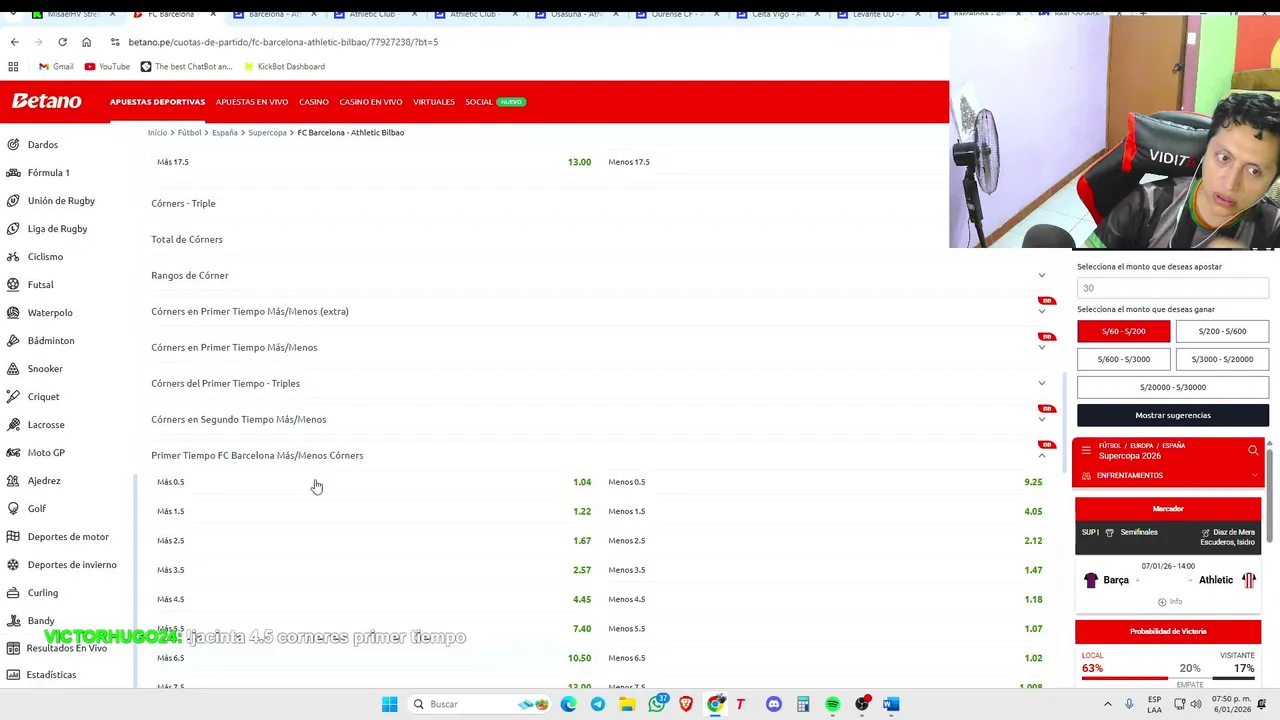Open YouTube bookmark
Viewport: 1280px width, 720px height.
pyautogui.click(x=107, y=66)
